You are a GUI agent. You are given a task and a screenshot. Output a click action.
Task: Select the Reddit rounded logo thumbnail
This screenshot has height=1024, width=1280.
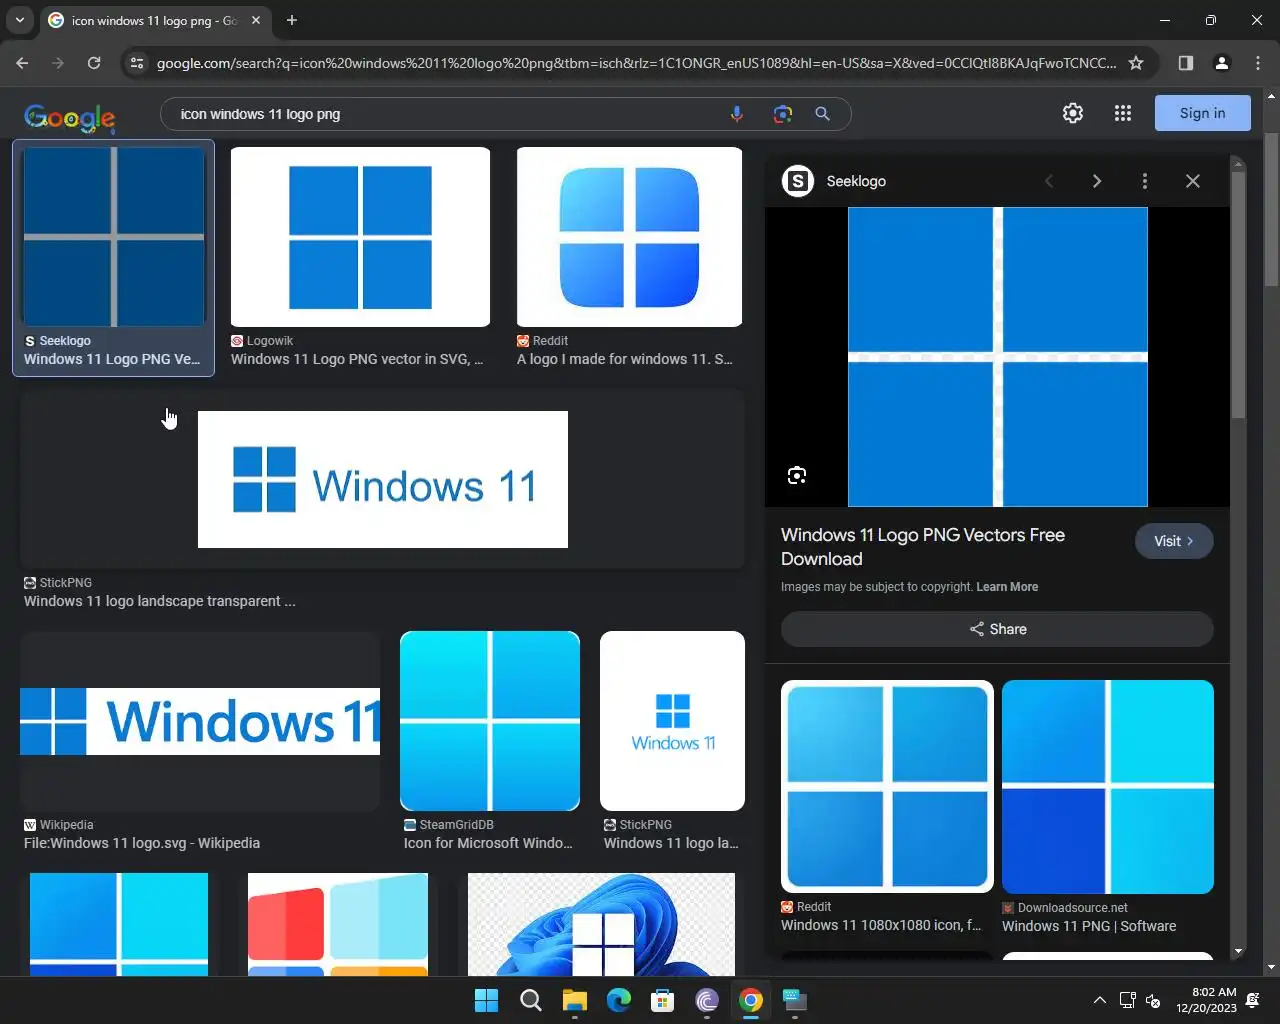click(x=629, y=237)
